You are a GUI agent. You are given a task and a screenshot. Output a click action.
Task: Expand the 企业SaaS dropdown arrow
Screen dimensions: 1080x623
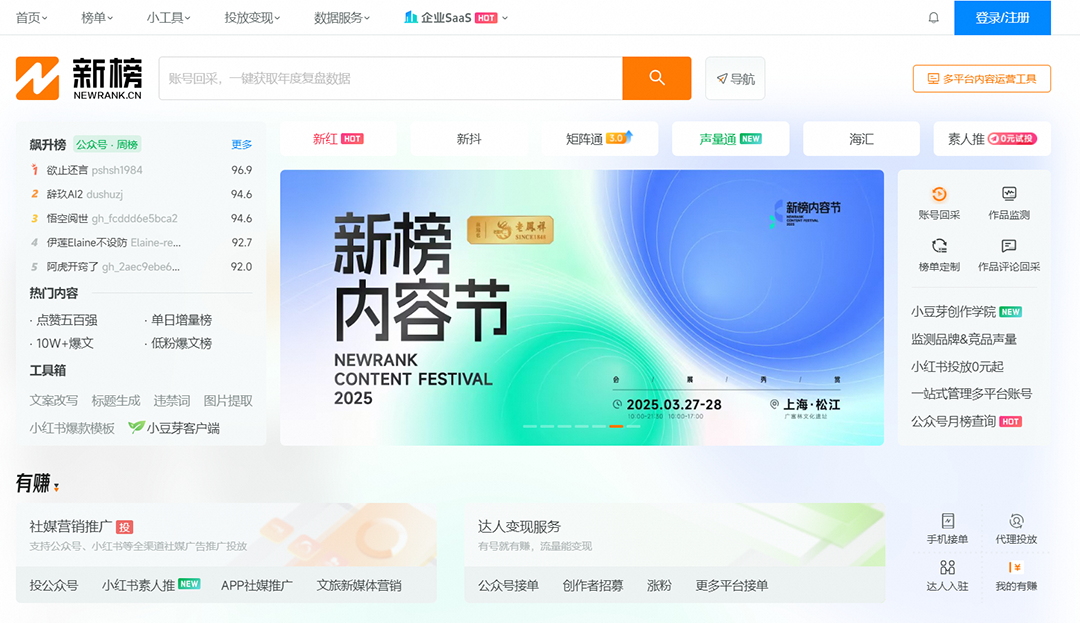[505, 18]
